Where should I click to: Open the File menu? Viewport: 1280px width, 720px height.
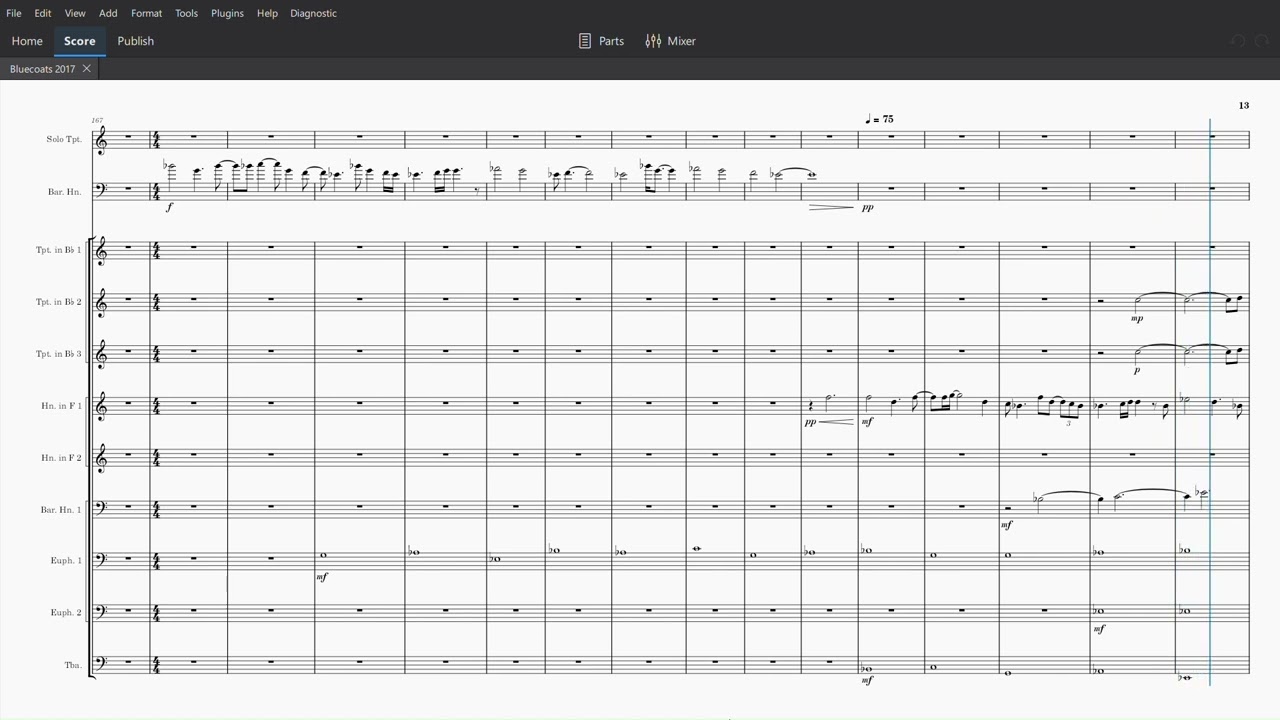click(14, 13)
